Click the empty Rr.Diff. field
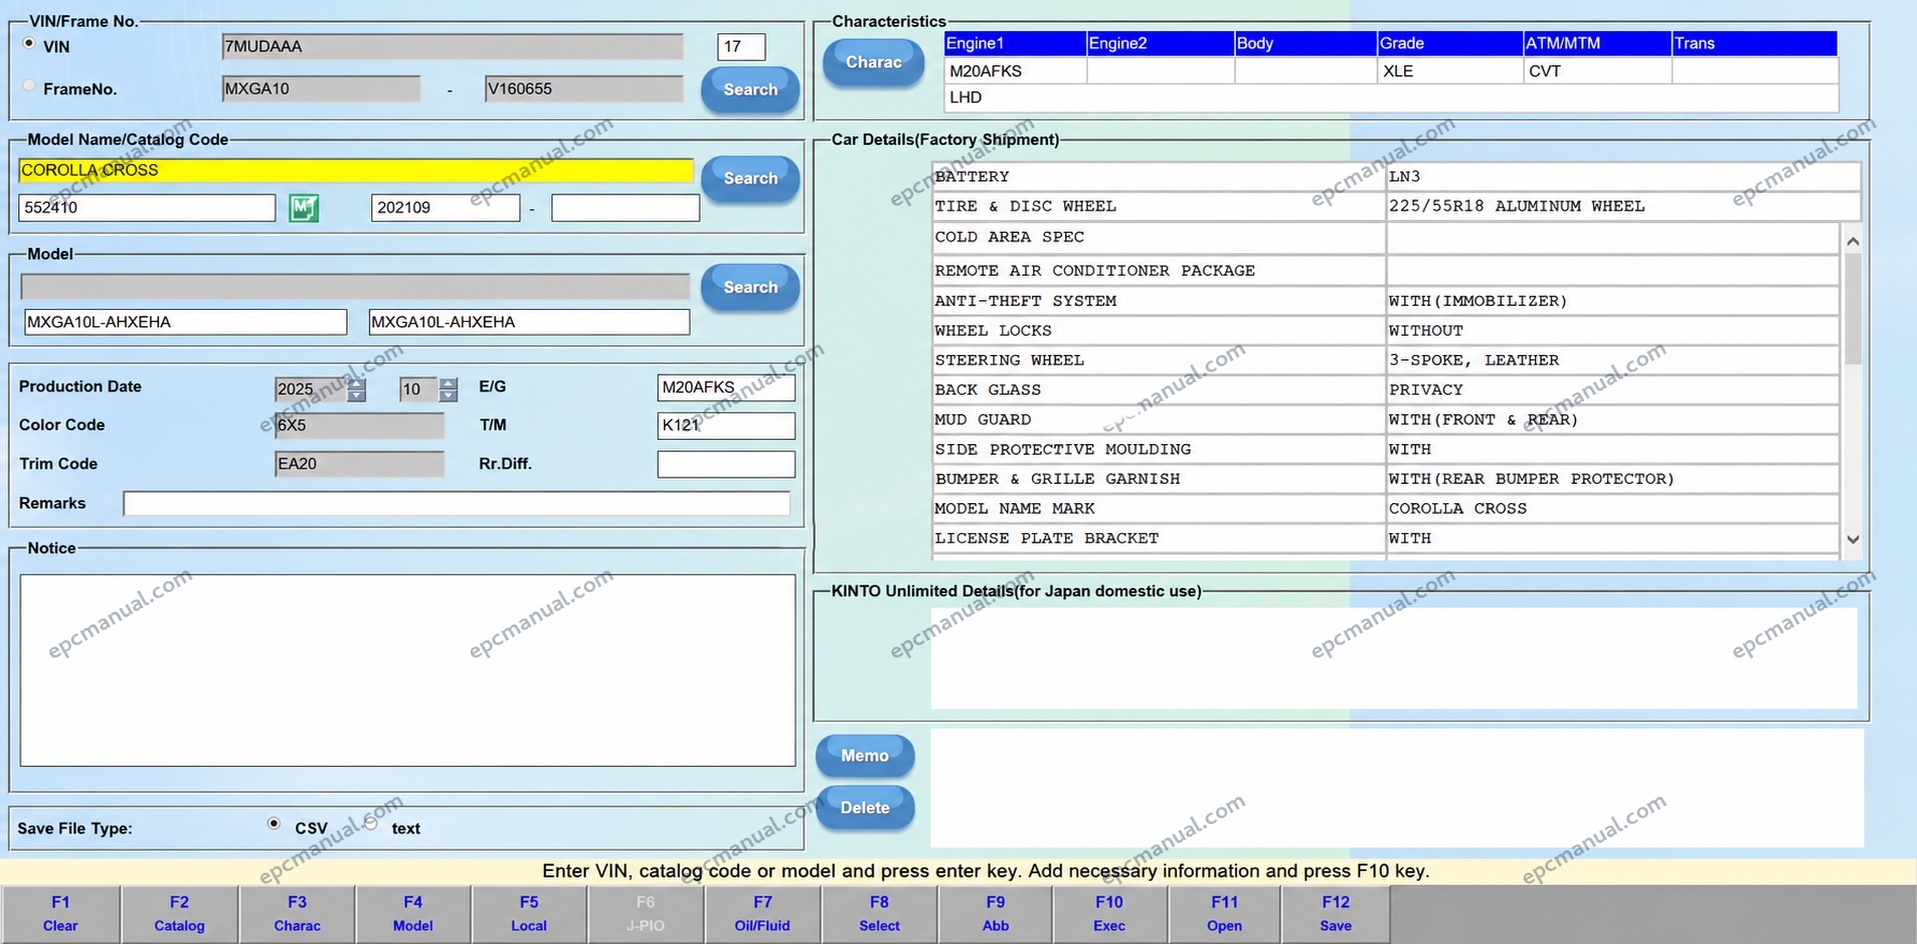1917x944 pixels. coord(726,464)
